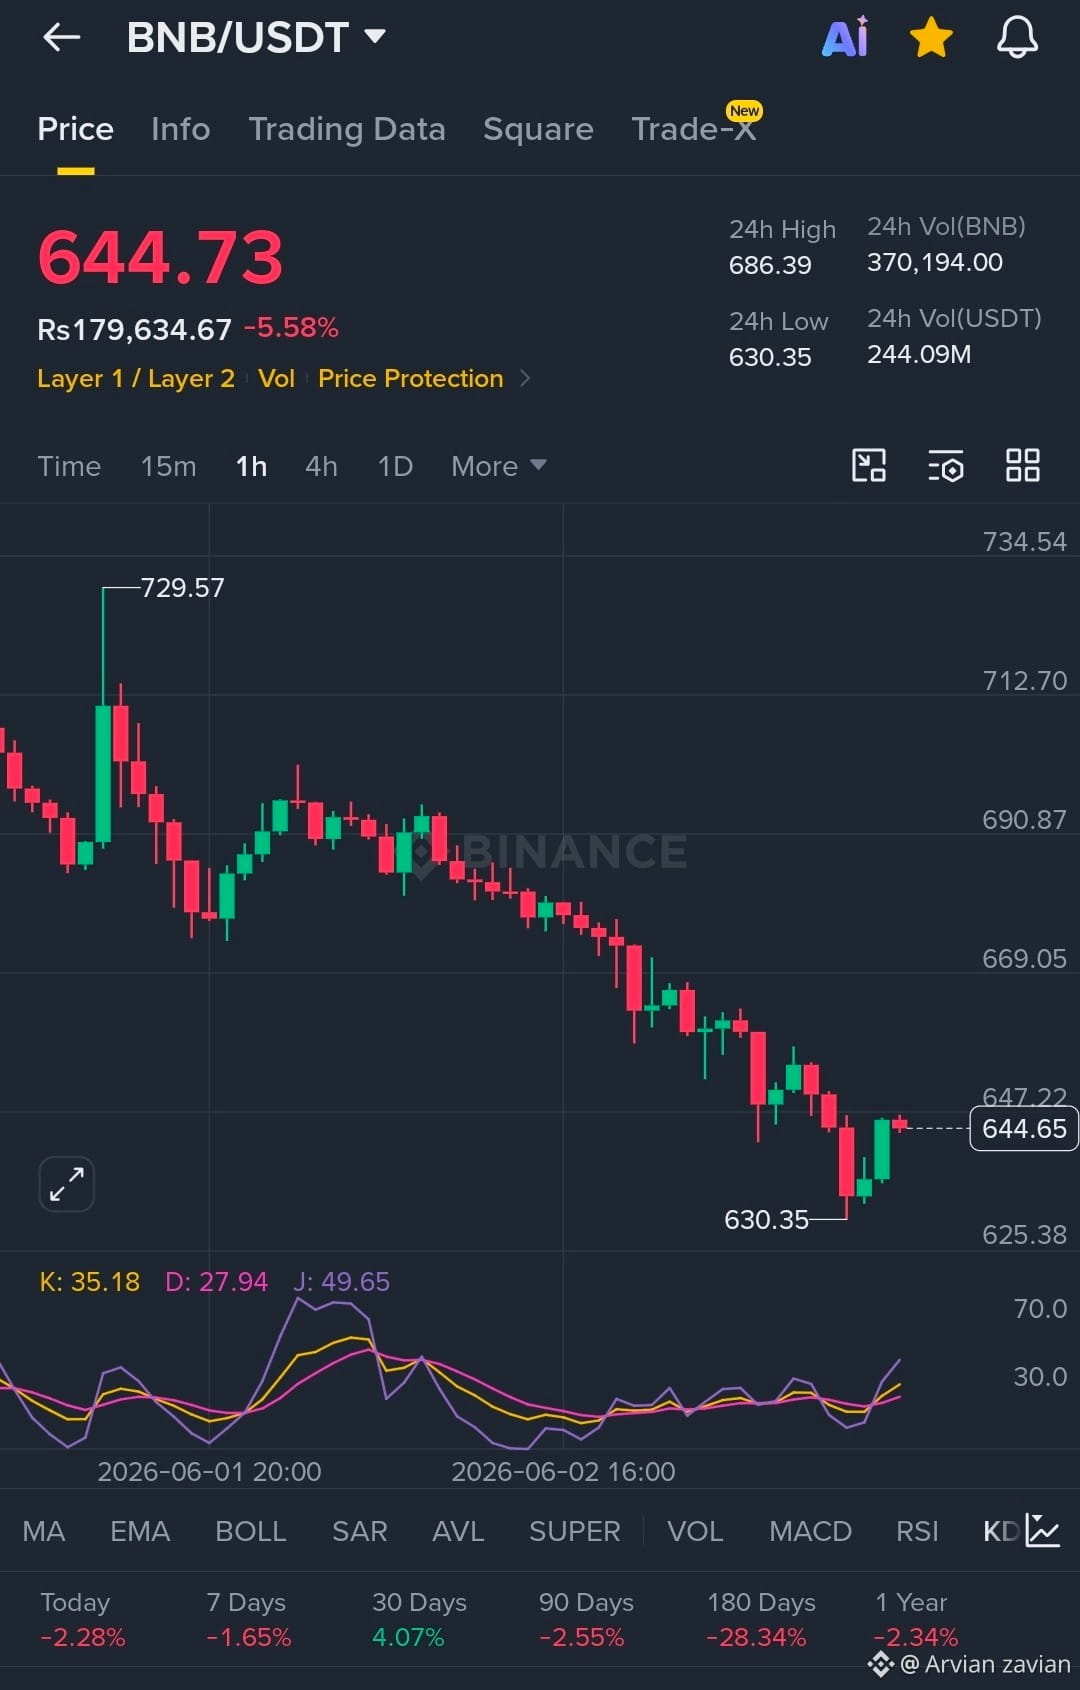Screen dimensions: 1080x1690
Task: Toggle the SAR indicator
Action: [360, 1531]
